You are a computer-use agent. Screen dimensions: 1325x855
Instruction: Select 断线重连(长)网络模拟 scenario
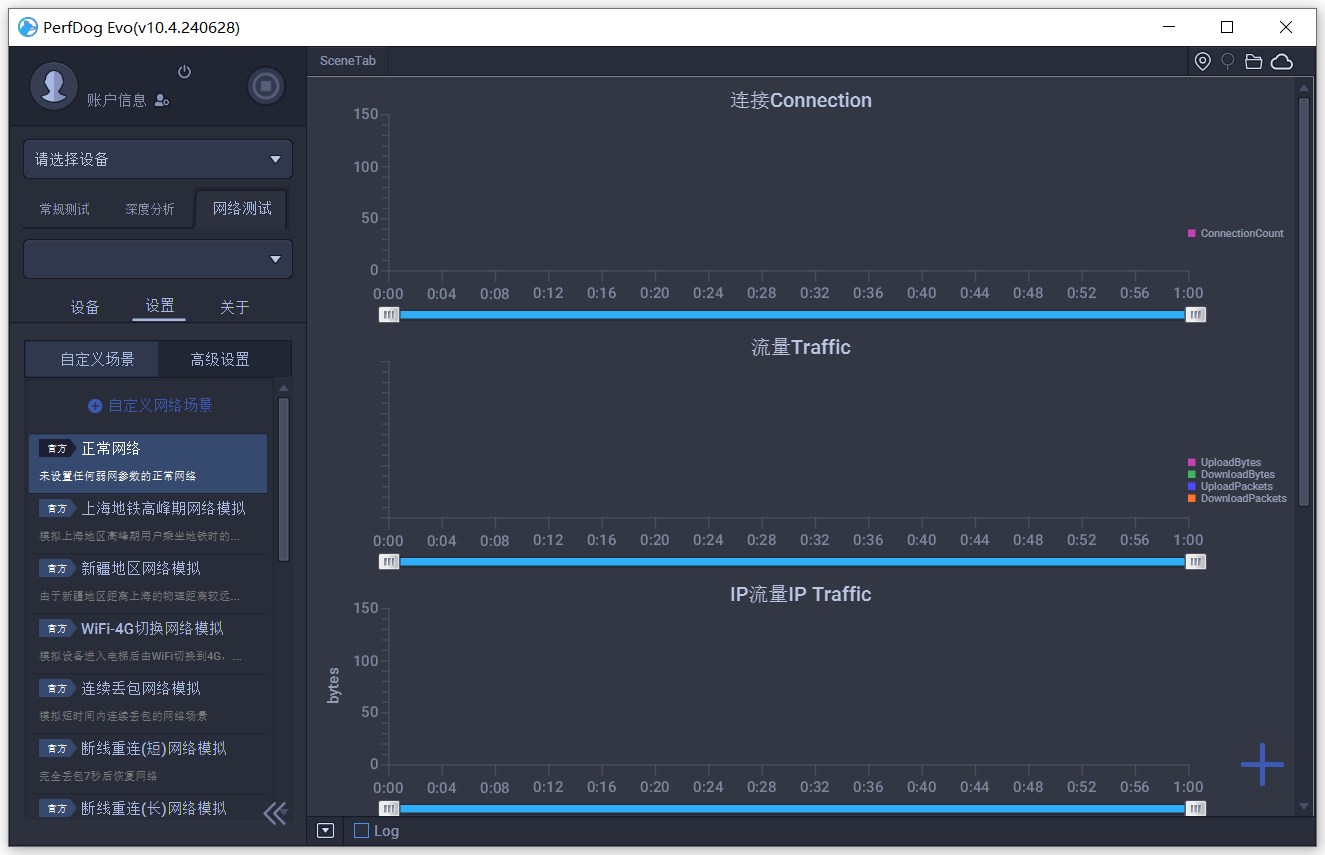click(148, 806)
